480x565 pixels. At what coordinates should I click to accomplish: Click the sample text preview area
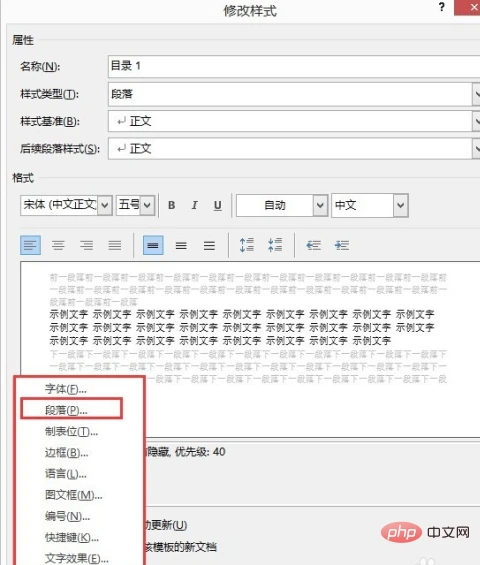tap(250, 350)
